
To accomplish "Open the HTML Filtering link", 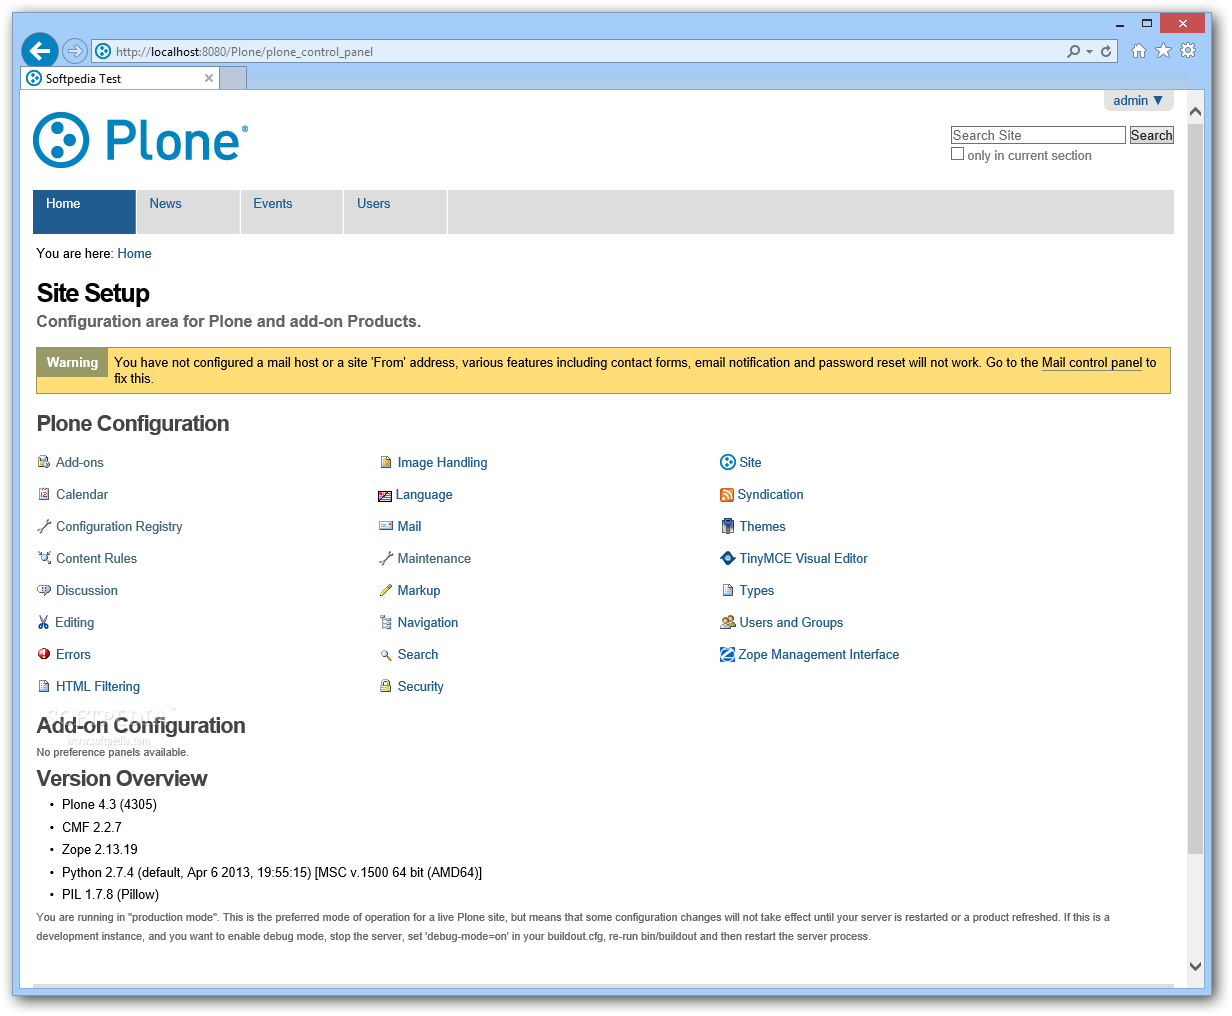I will coord(98,686).
